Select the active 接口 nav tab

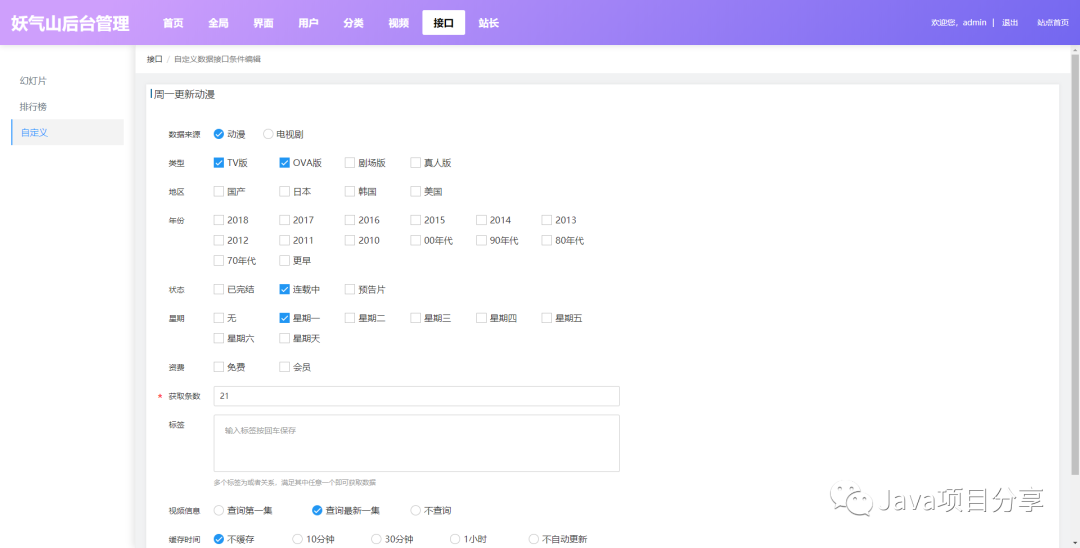[x=444, y=23]
